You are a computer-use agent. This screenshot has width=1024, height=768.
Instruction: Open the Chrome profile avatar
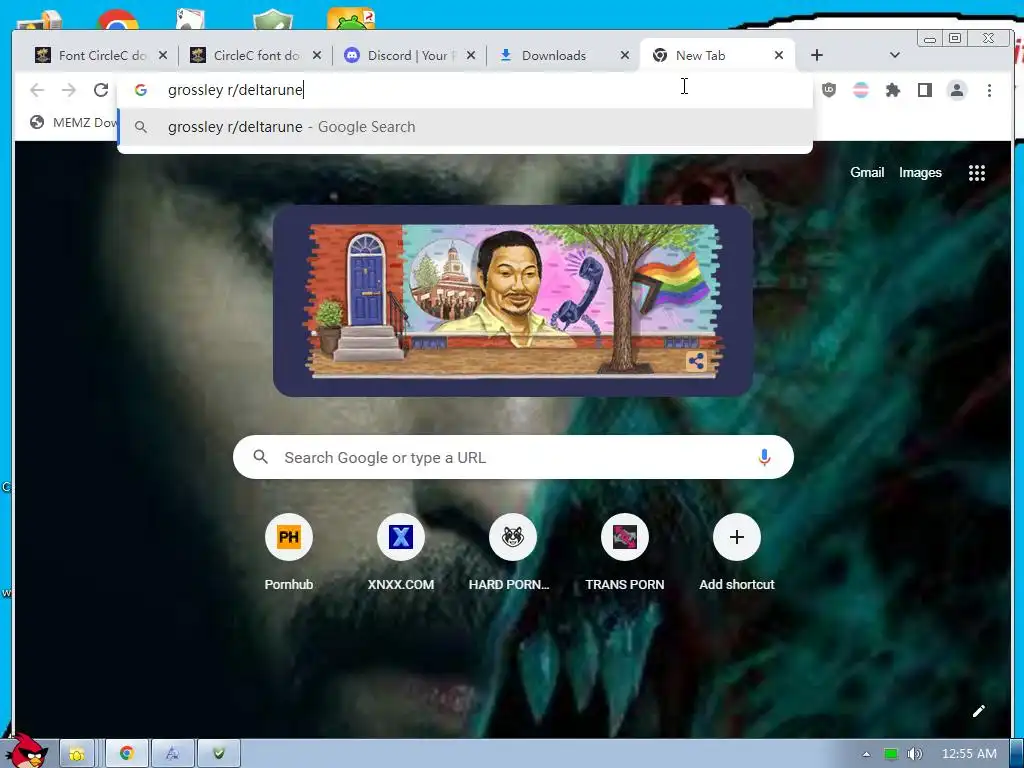(957, 90)
